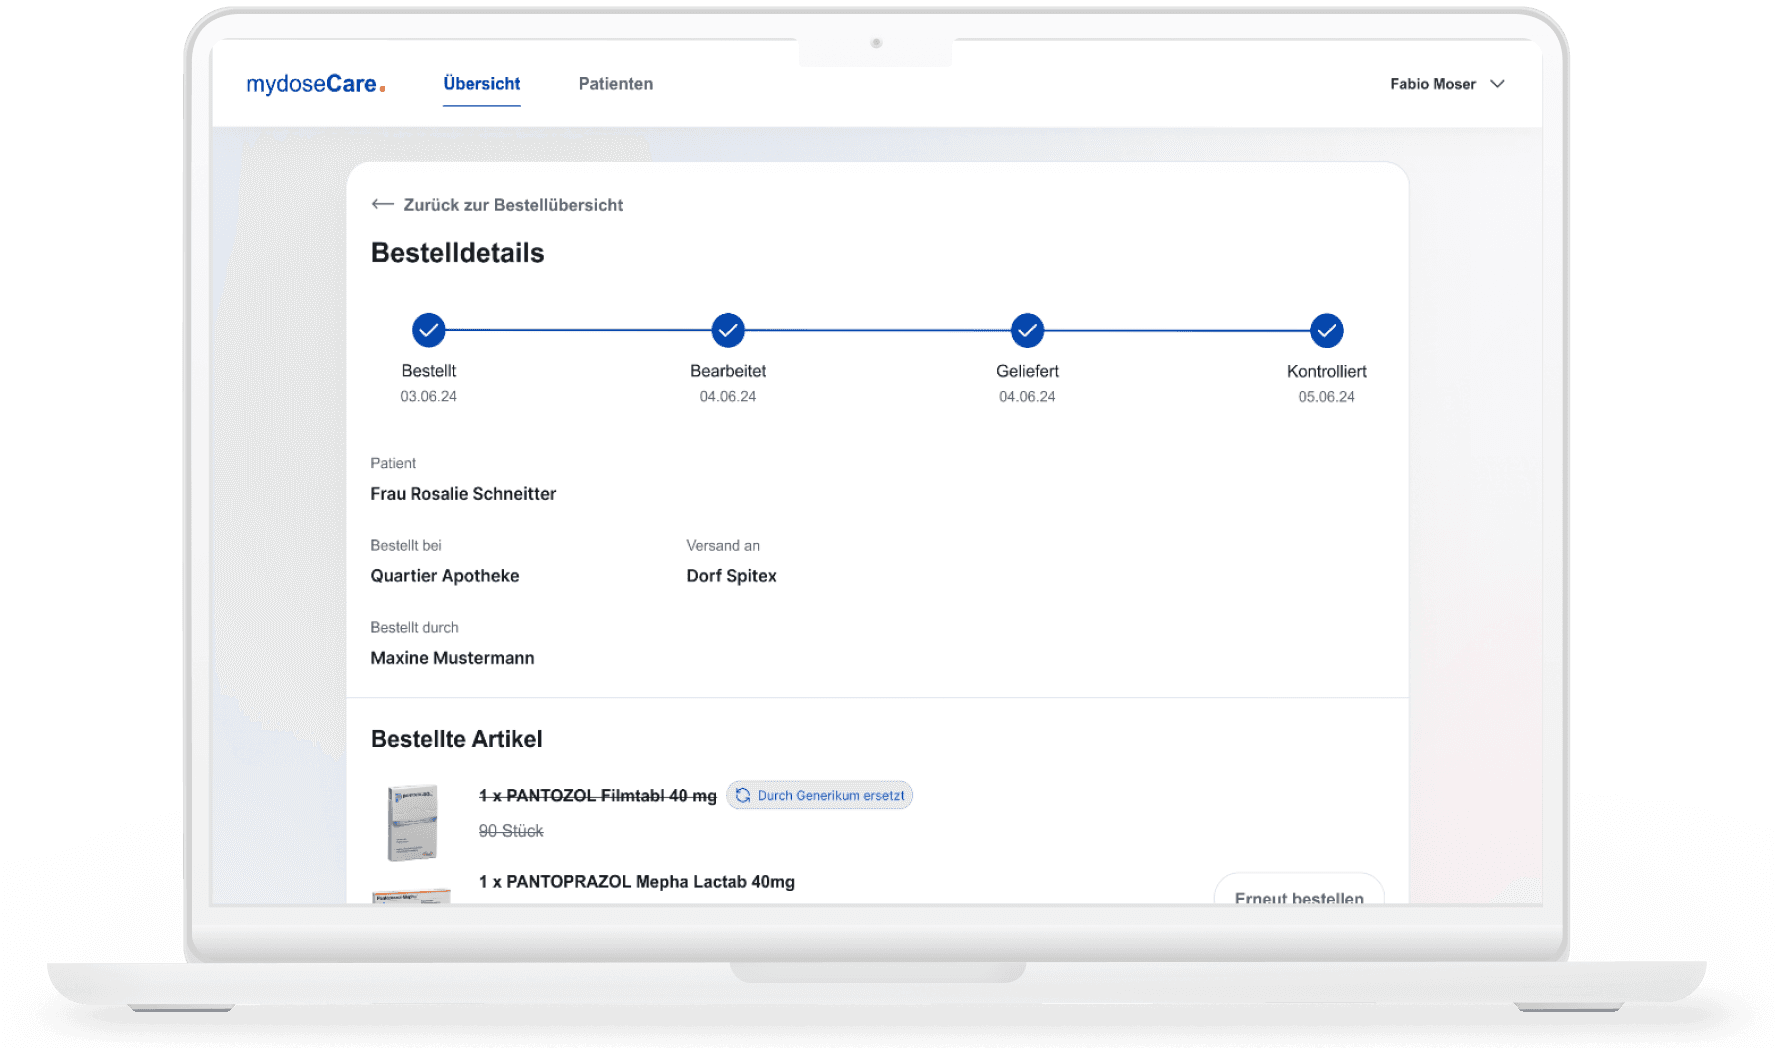Click the replace icon in the Generikum badge

click(743, 795)
